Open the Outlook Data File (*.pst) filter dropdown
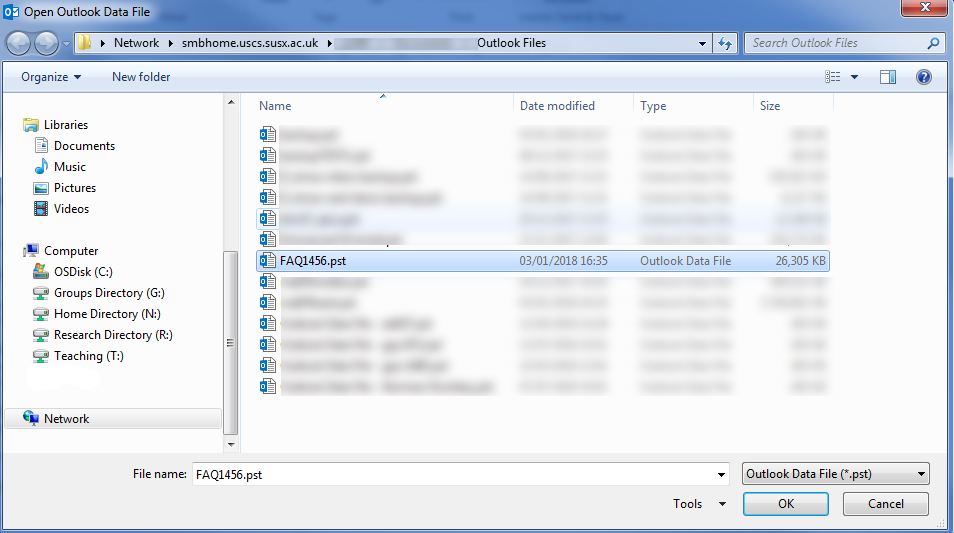The image size is (954, 533). [835, 474]
